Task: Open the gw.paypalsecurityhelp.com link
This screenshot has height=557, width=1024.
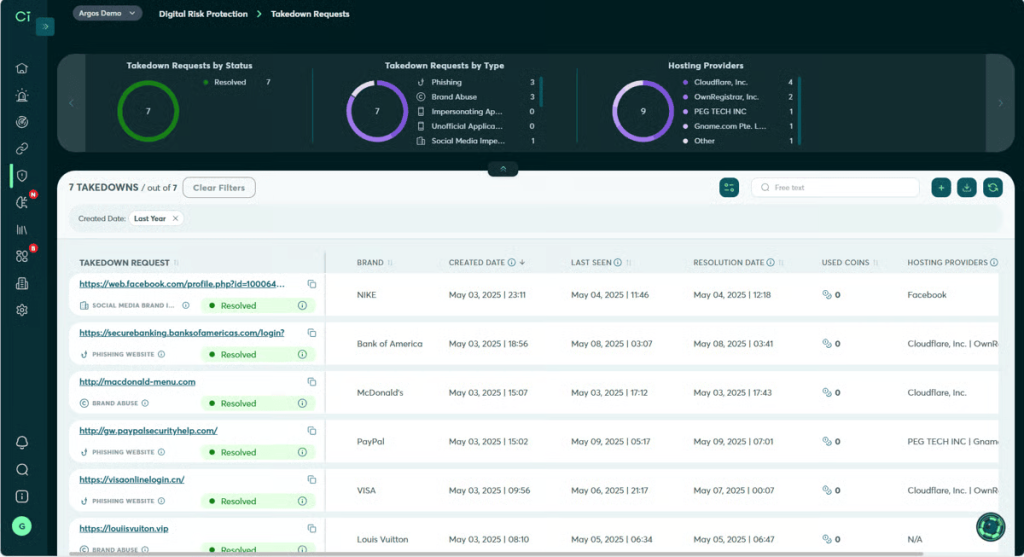Action: pos(148,431)
